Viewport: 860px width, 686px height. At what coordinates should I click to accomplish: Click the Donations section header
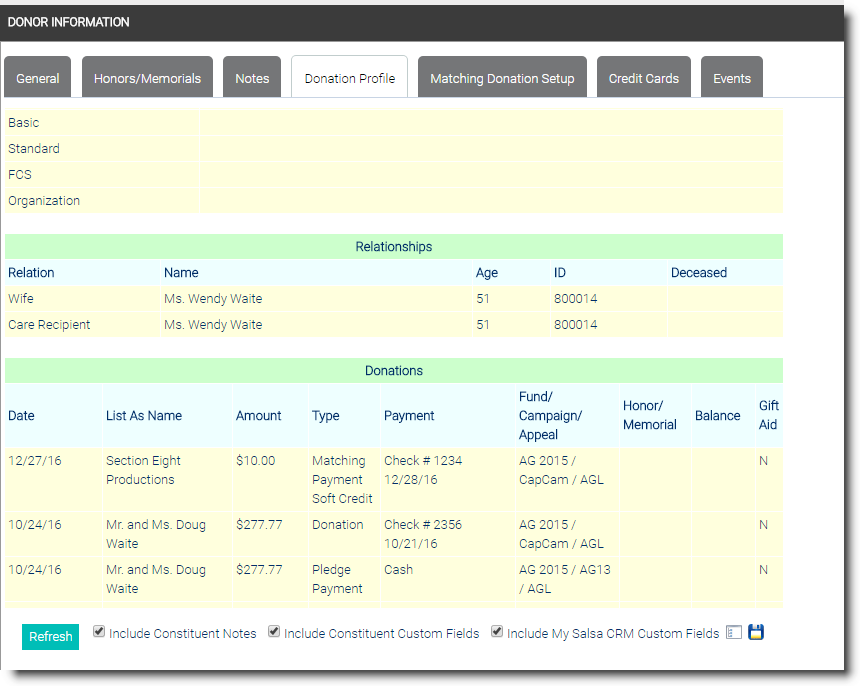(394, 371)
